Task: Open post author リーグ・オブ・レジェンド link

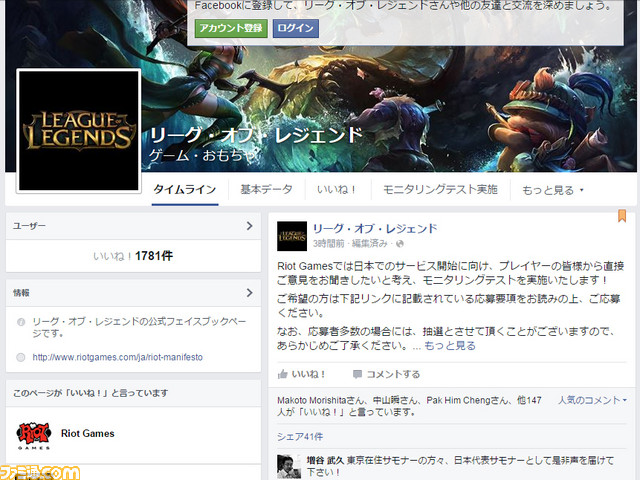Action: click(375, 229)
